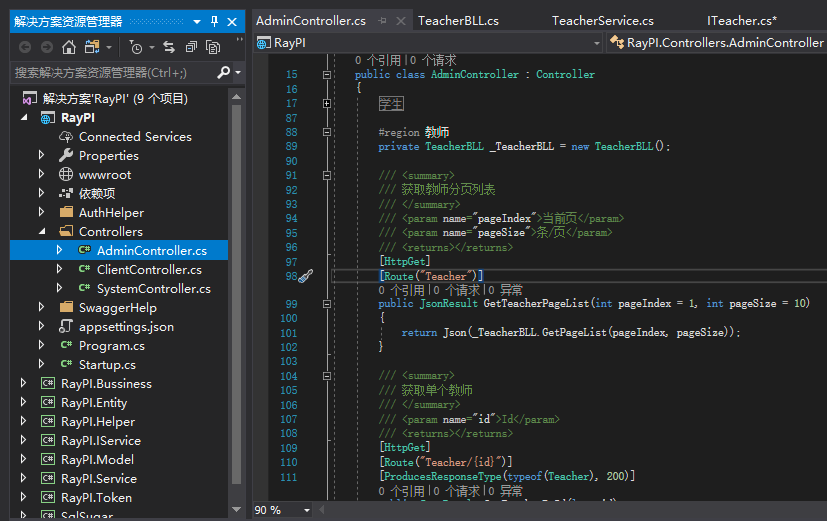Select ClientController.cs in the tree
This screenshot has height=521, width=827.
coord(149,269)
